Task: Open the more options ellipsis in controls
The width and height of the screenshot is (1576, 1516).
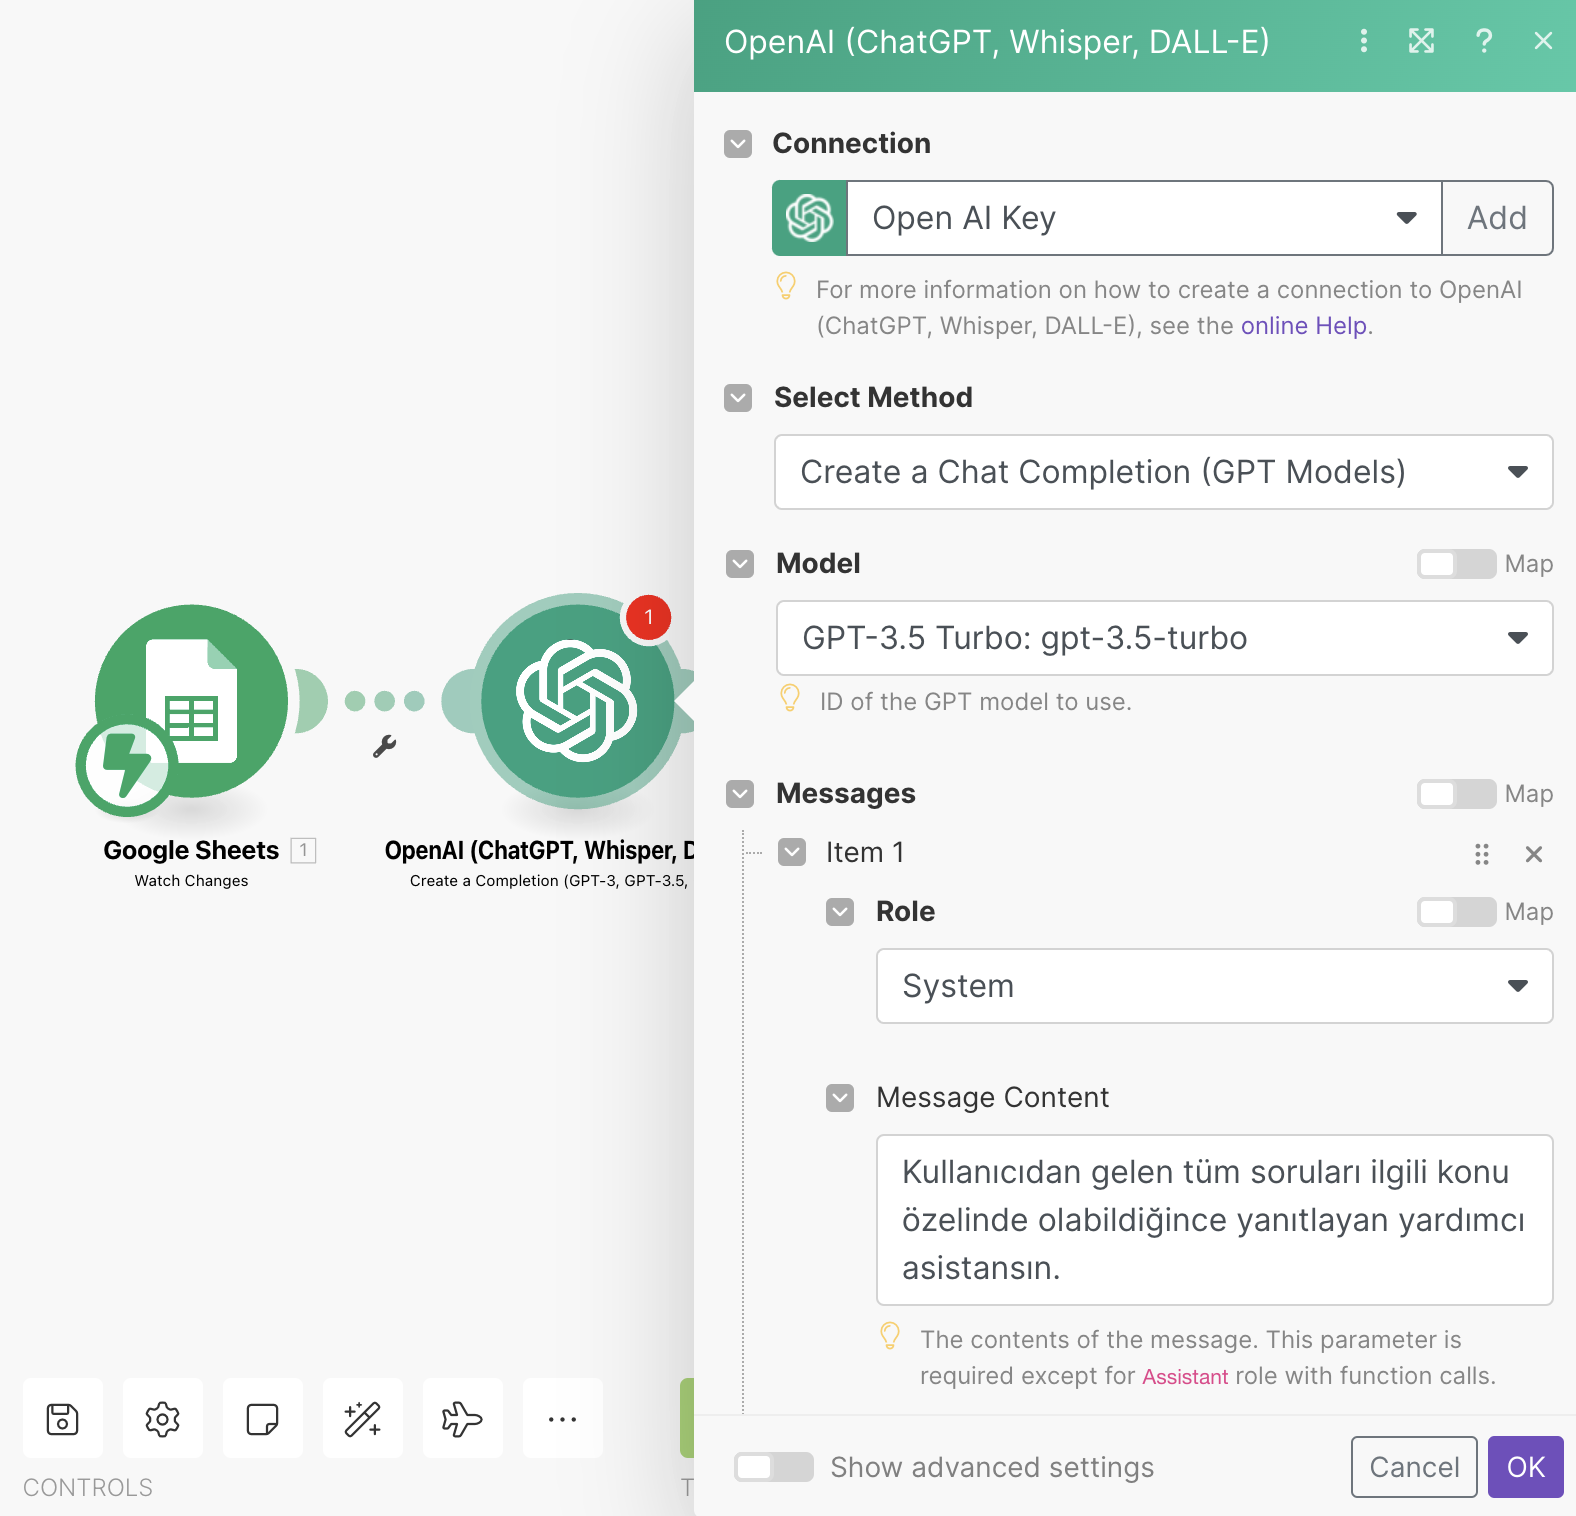Action: click(563, 1418)
